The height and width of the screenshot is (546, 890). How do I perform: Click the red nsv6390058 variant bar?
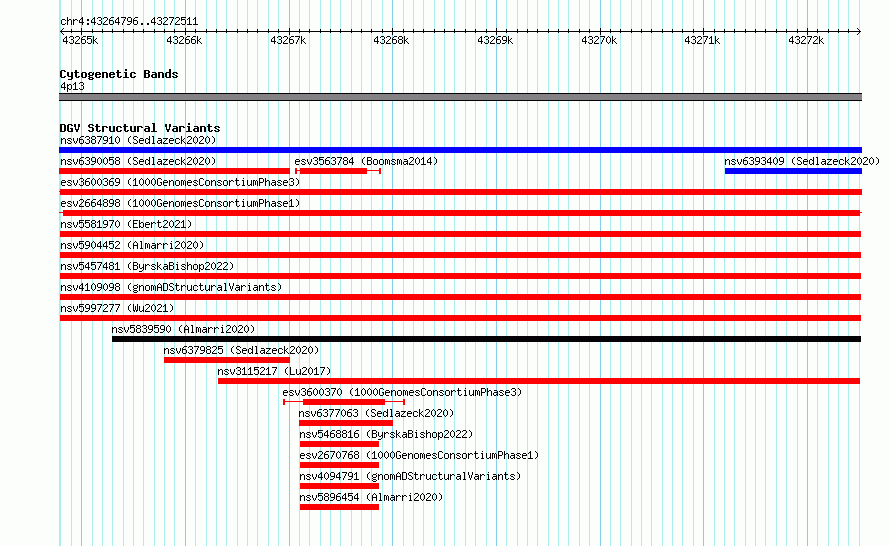(174, 171)
